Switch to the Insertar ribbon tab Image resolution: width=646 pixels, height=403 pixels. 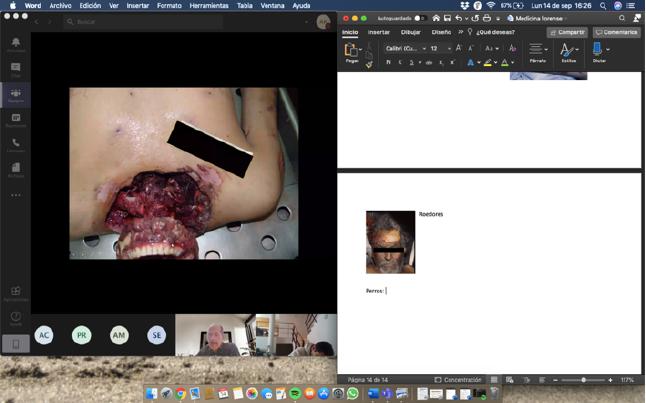point(379,32)
